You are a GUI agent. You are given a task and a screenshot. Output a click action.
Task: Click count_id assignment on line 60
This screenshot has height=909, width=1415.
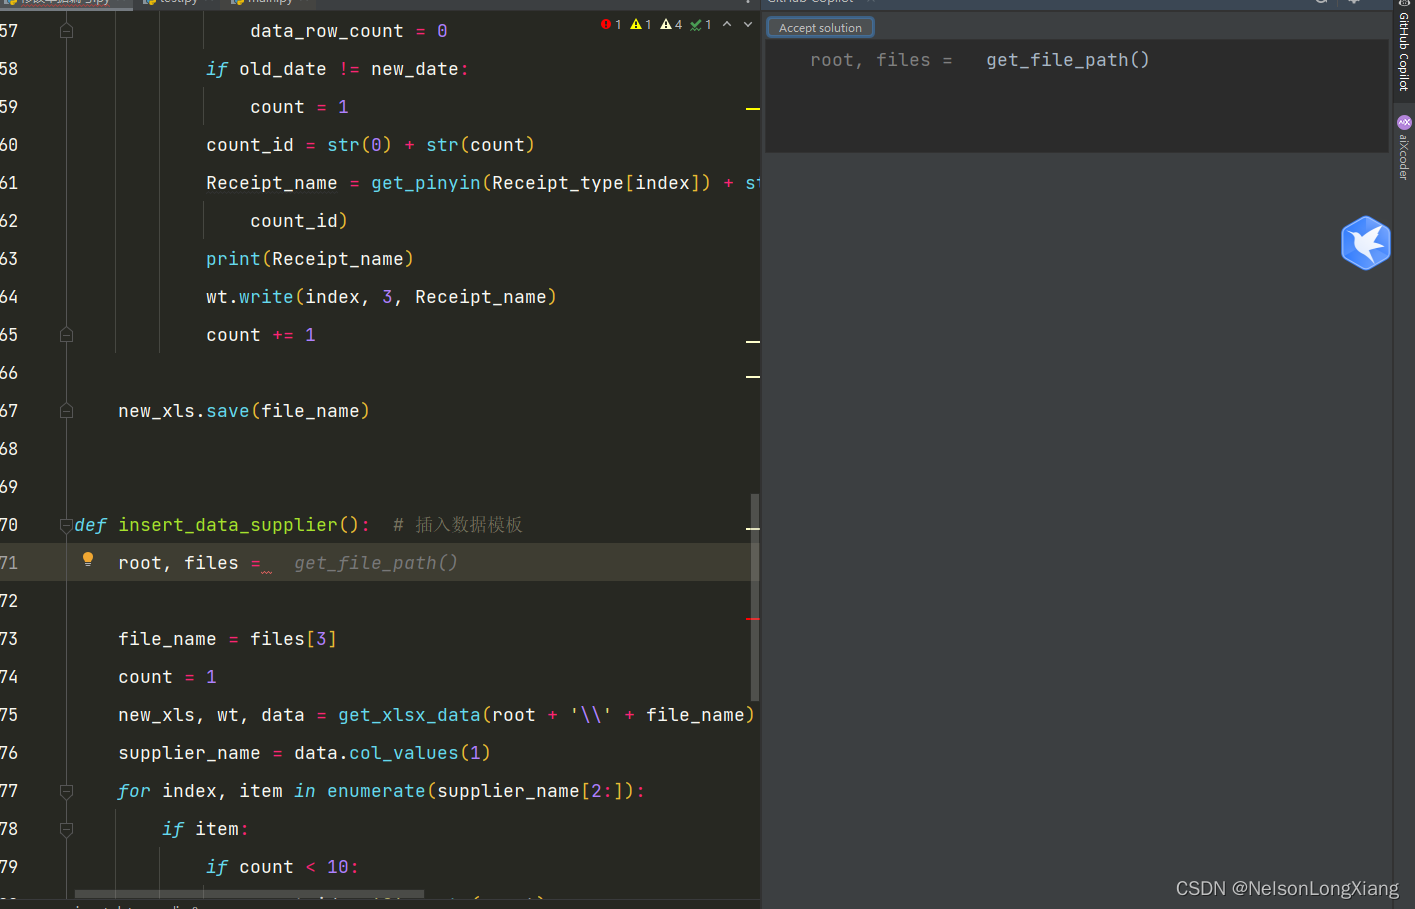pyautogui.click(x=370, y=145)
